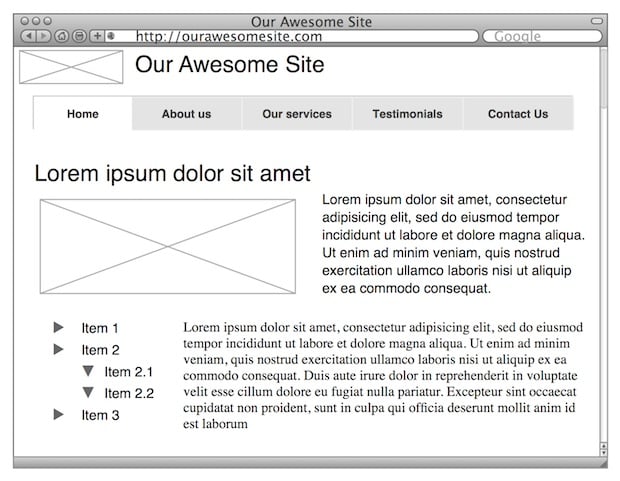Collapse the Item 2.1 disclosure triangle
620x481 pixels.
[x=88, y=371]
